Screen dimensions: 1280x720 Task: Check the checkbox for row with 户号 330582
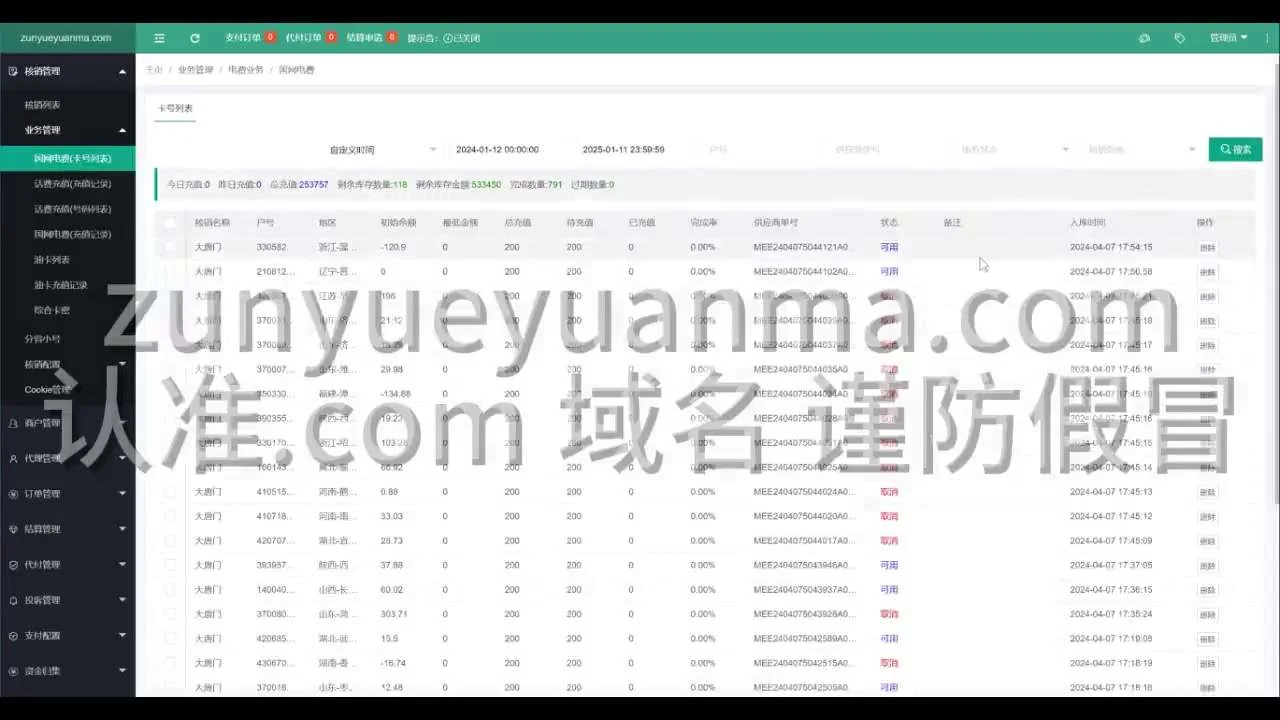coord(170,247)
